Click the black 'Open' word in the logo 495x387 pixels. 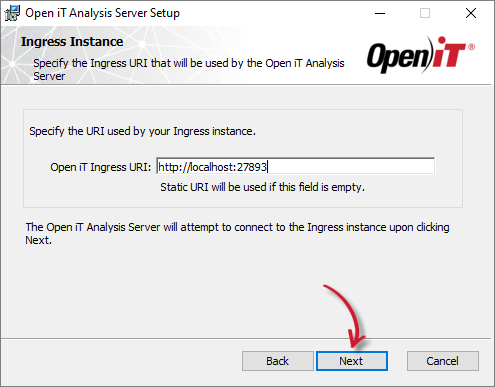click(x=397, y=57)
